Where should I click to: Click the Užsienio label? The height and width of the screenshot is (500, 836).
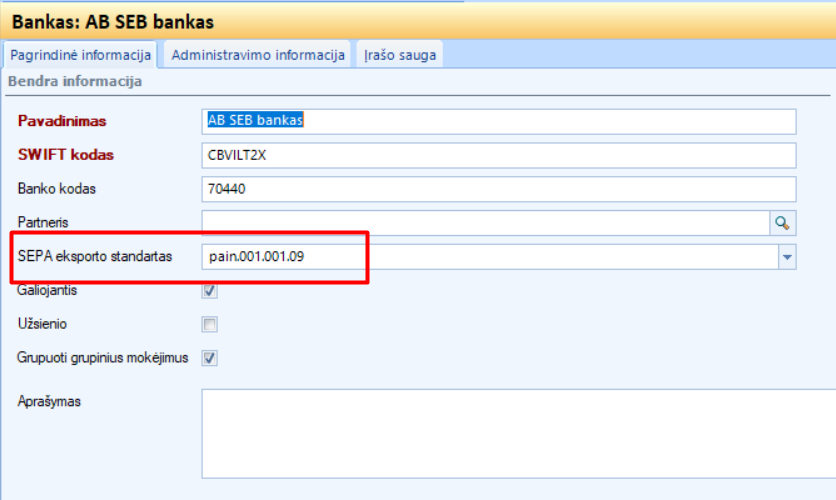click(42, 324)
